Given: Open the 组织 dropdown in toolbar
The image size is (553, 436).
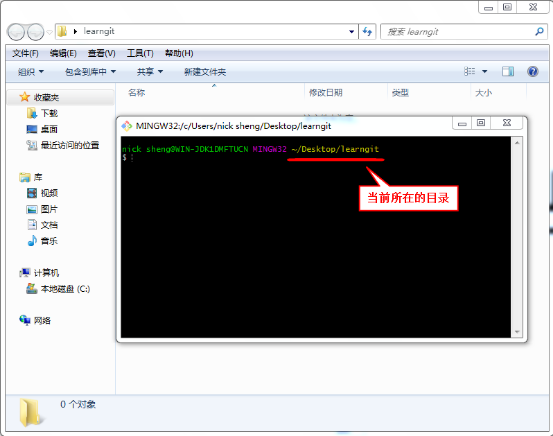Looking at the screenshot, I should [31, 72].
